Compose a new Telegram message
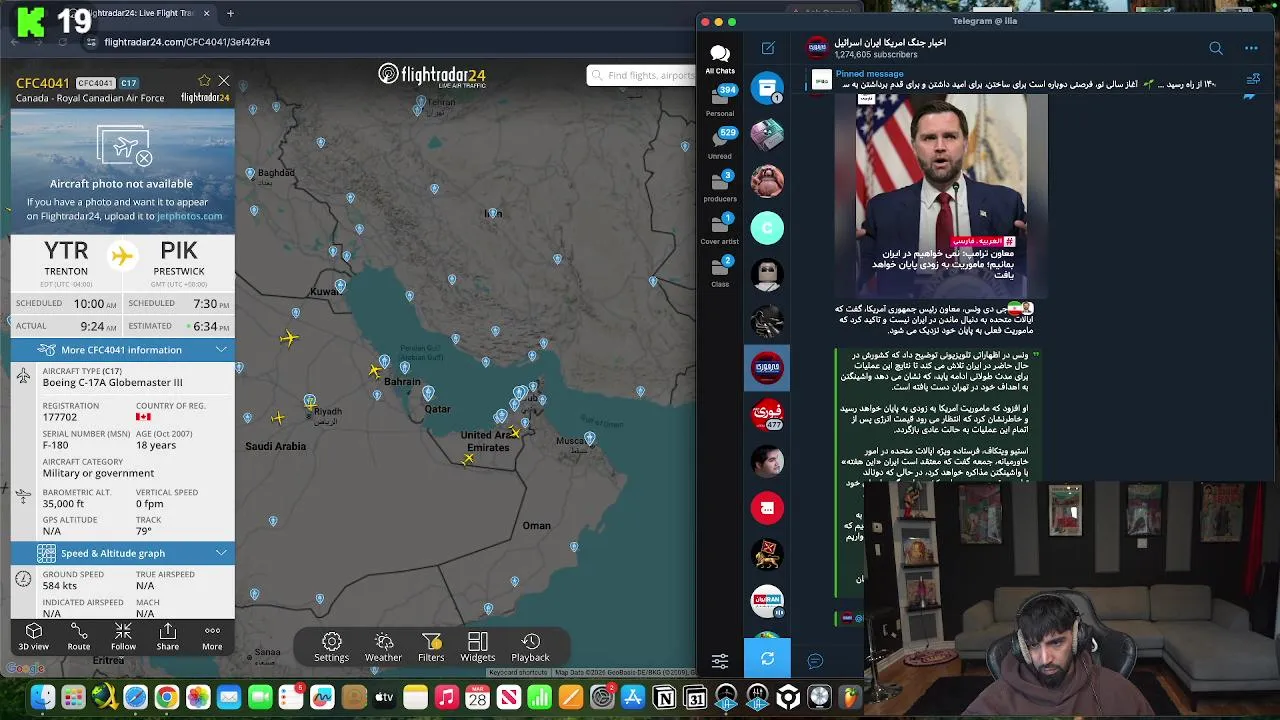This screenshot has height=720, width=1280. point(768,48)
